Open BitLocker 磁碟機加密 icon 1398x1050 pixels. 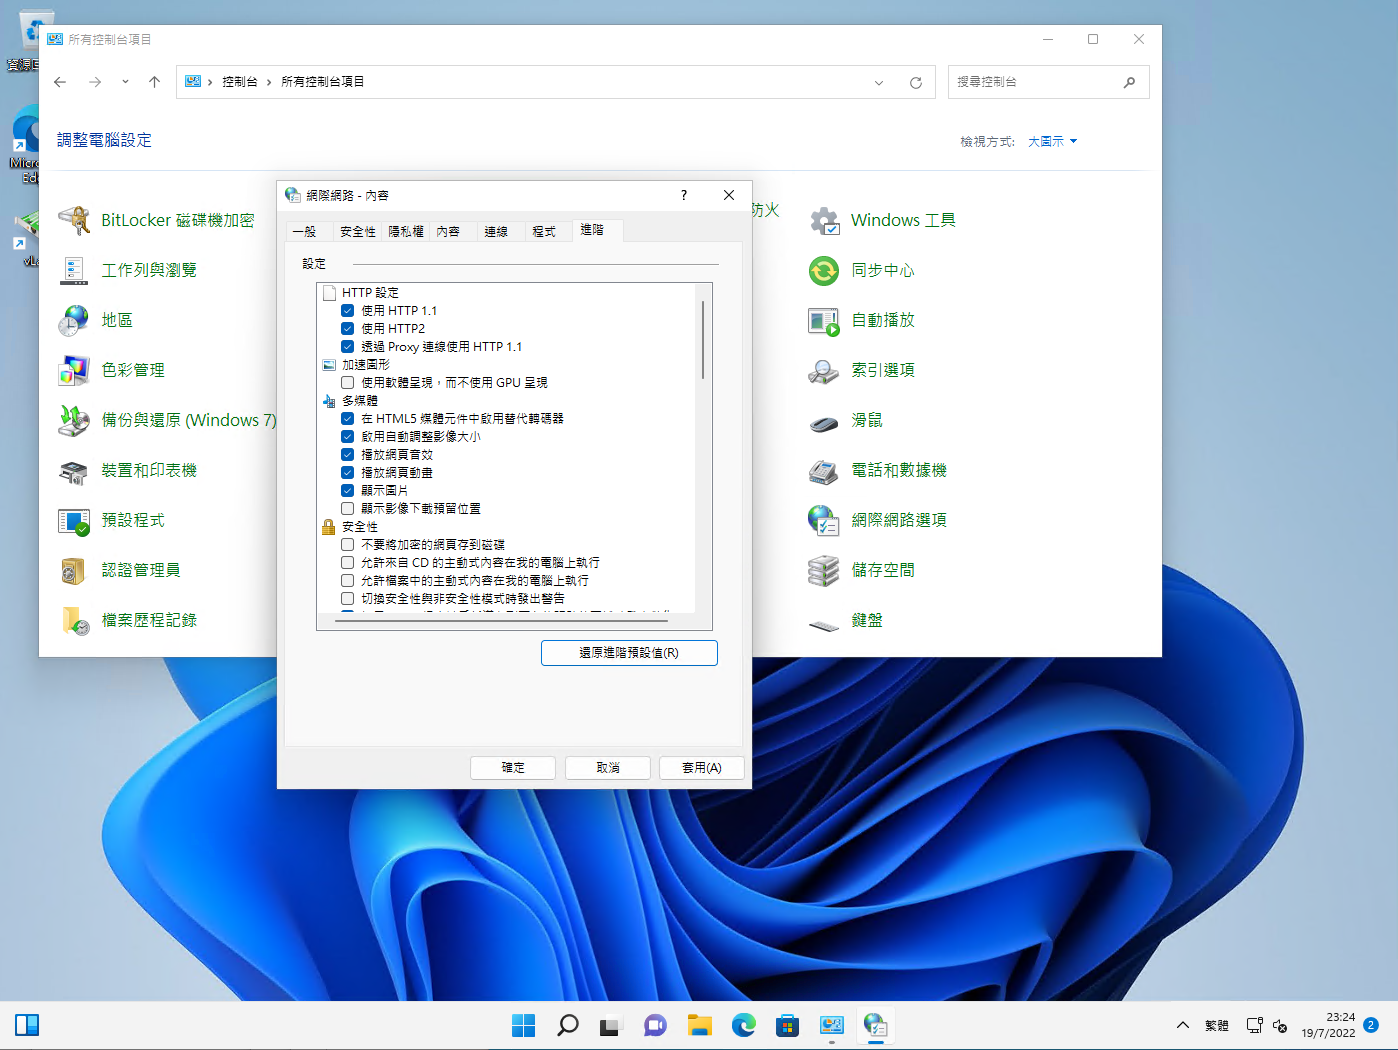[x=74, y=220]
